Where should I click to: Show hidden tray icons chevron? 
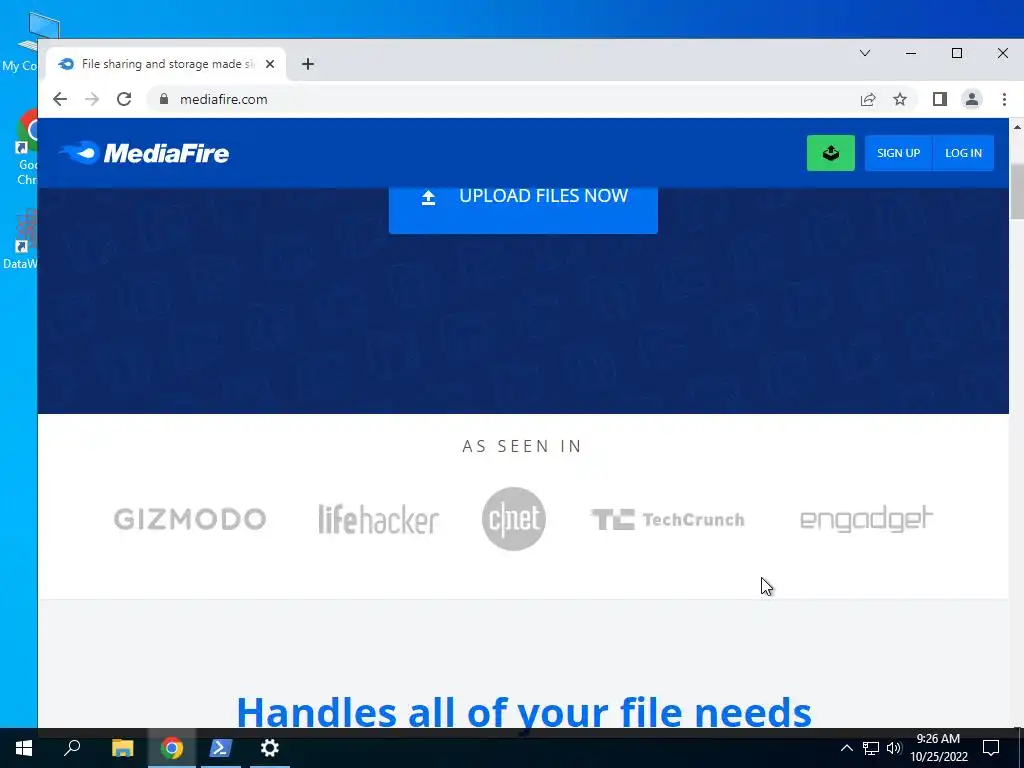(846, 748)
